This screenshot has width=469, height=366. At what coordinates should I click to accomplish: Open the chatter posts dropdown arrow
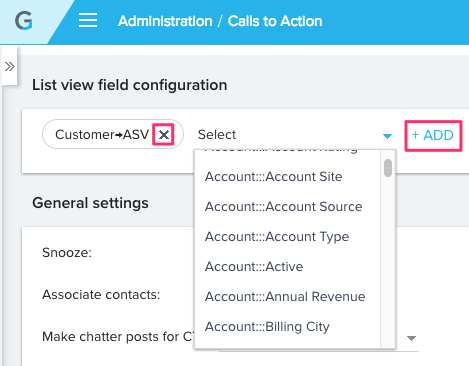(412, 338)
